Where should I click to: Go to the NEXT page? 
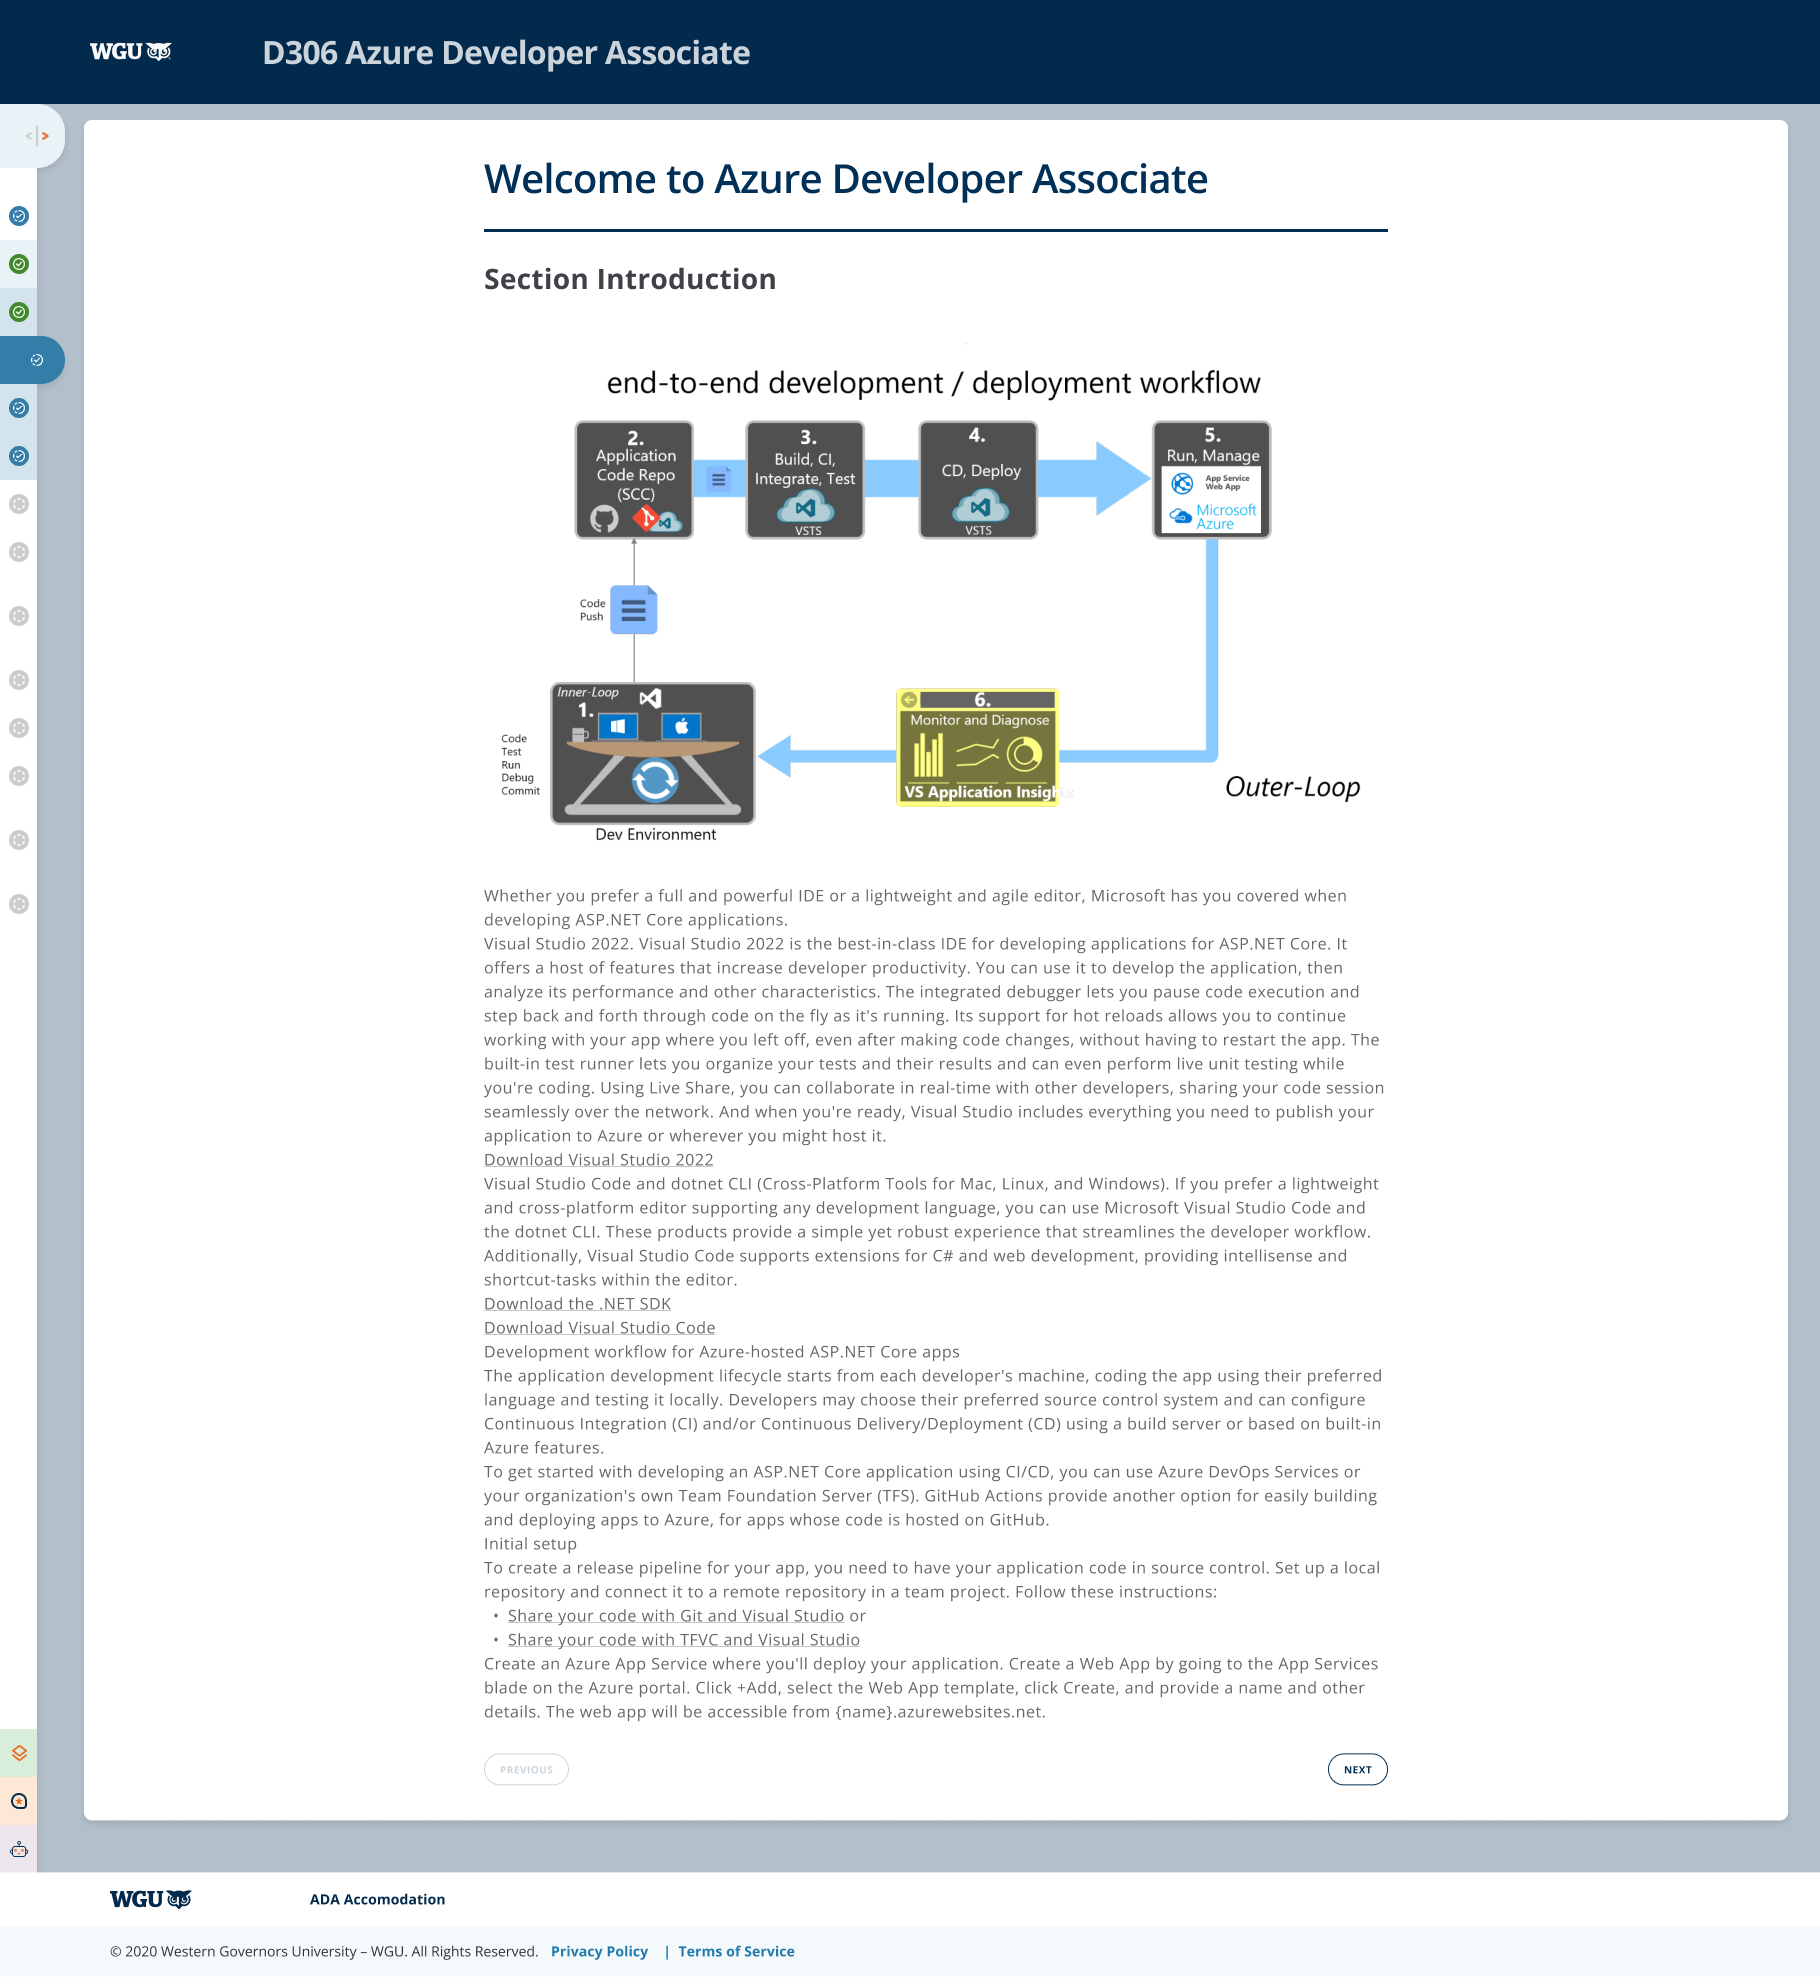point(1357,1769)
